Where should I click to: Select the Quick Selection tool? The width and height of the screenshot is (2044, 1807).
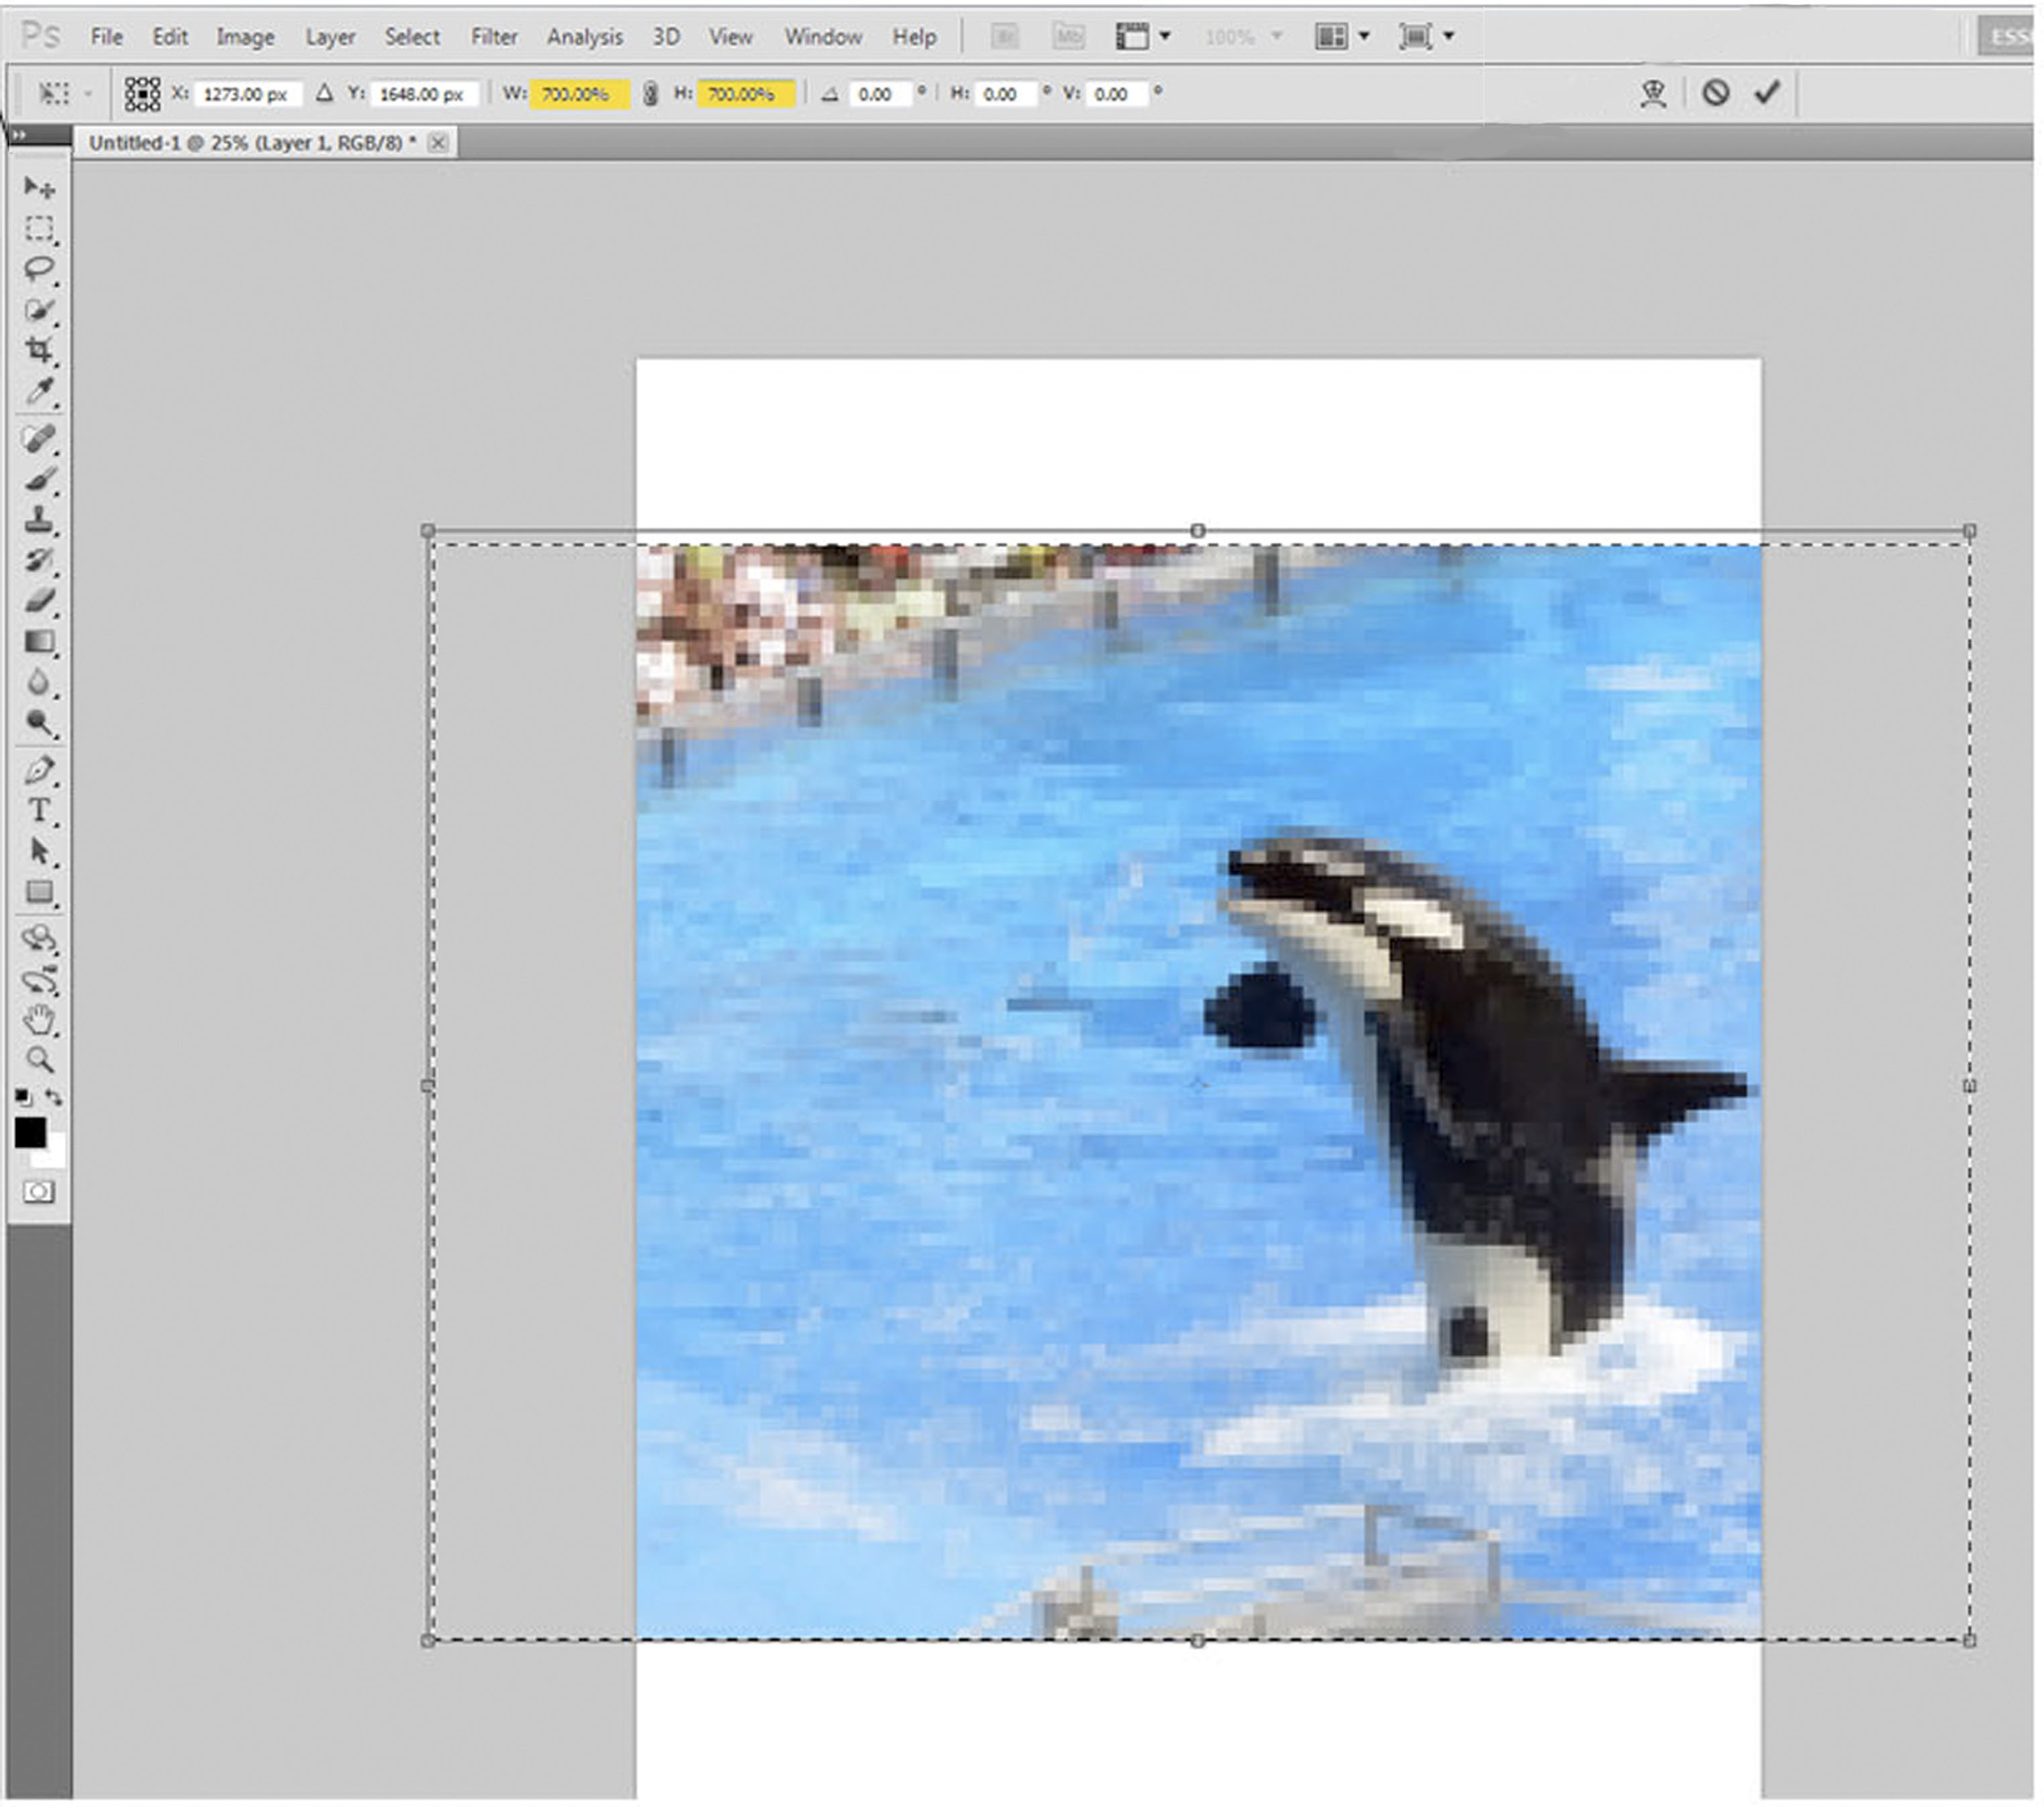(39, 310)
